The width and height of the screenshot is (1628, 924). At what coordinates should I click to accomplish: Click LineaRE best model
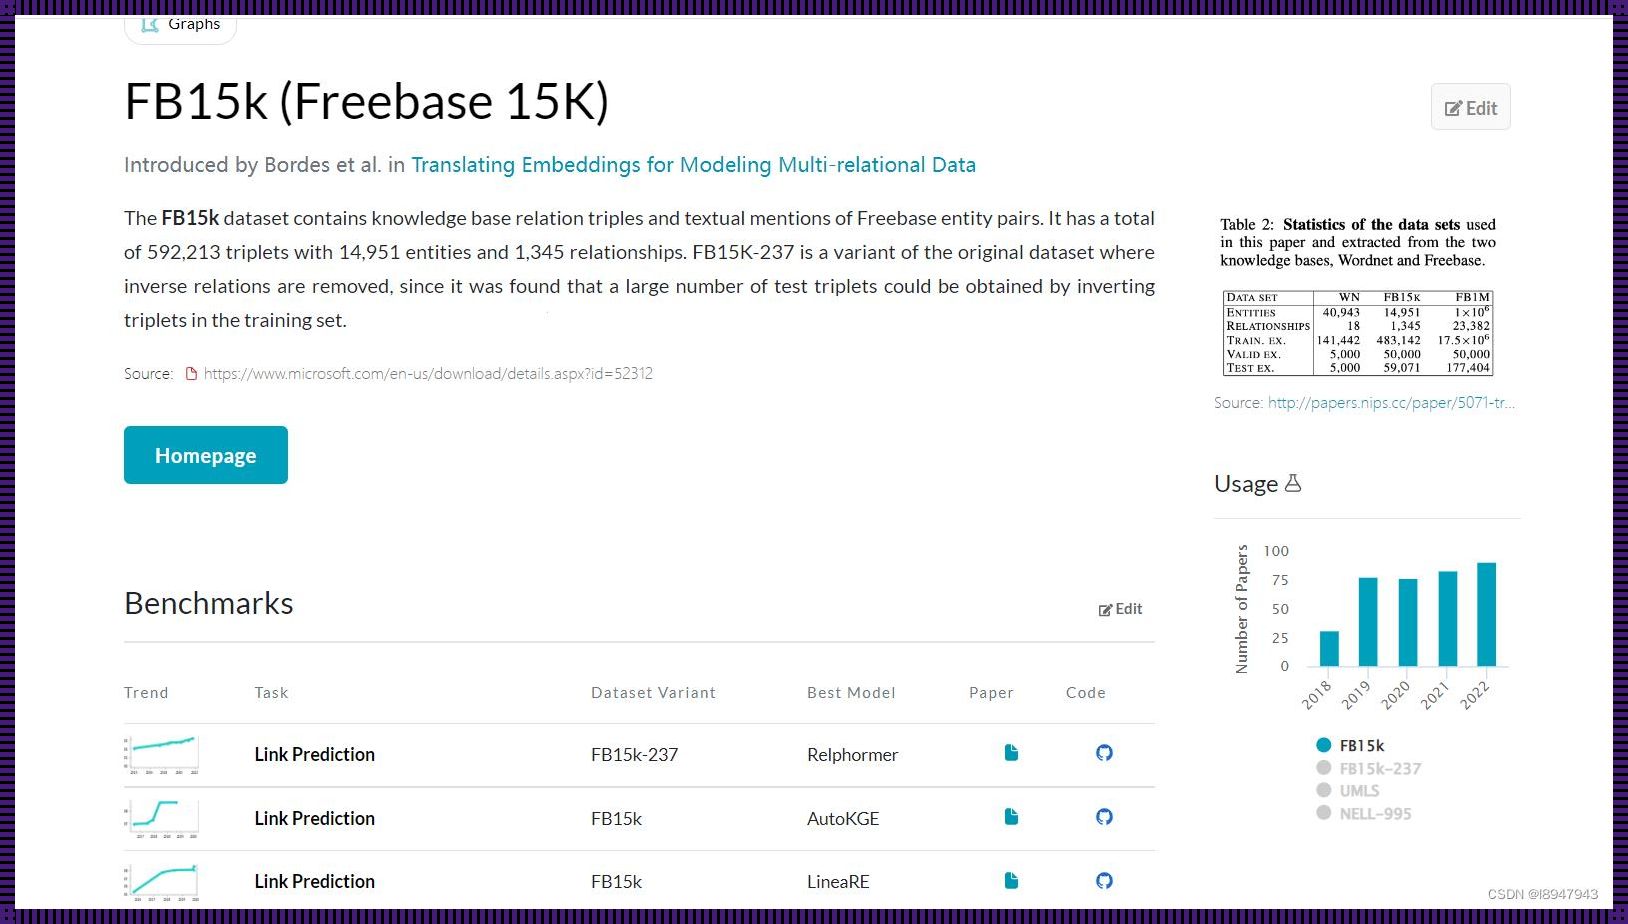click(838, 882)
